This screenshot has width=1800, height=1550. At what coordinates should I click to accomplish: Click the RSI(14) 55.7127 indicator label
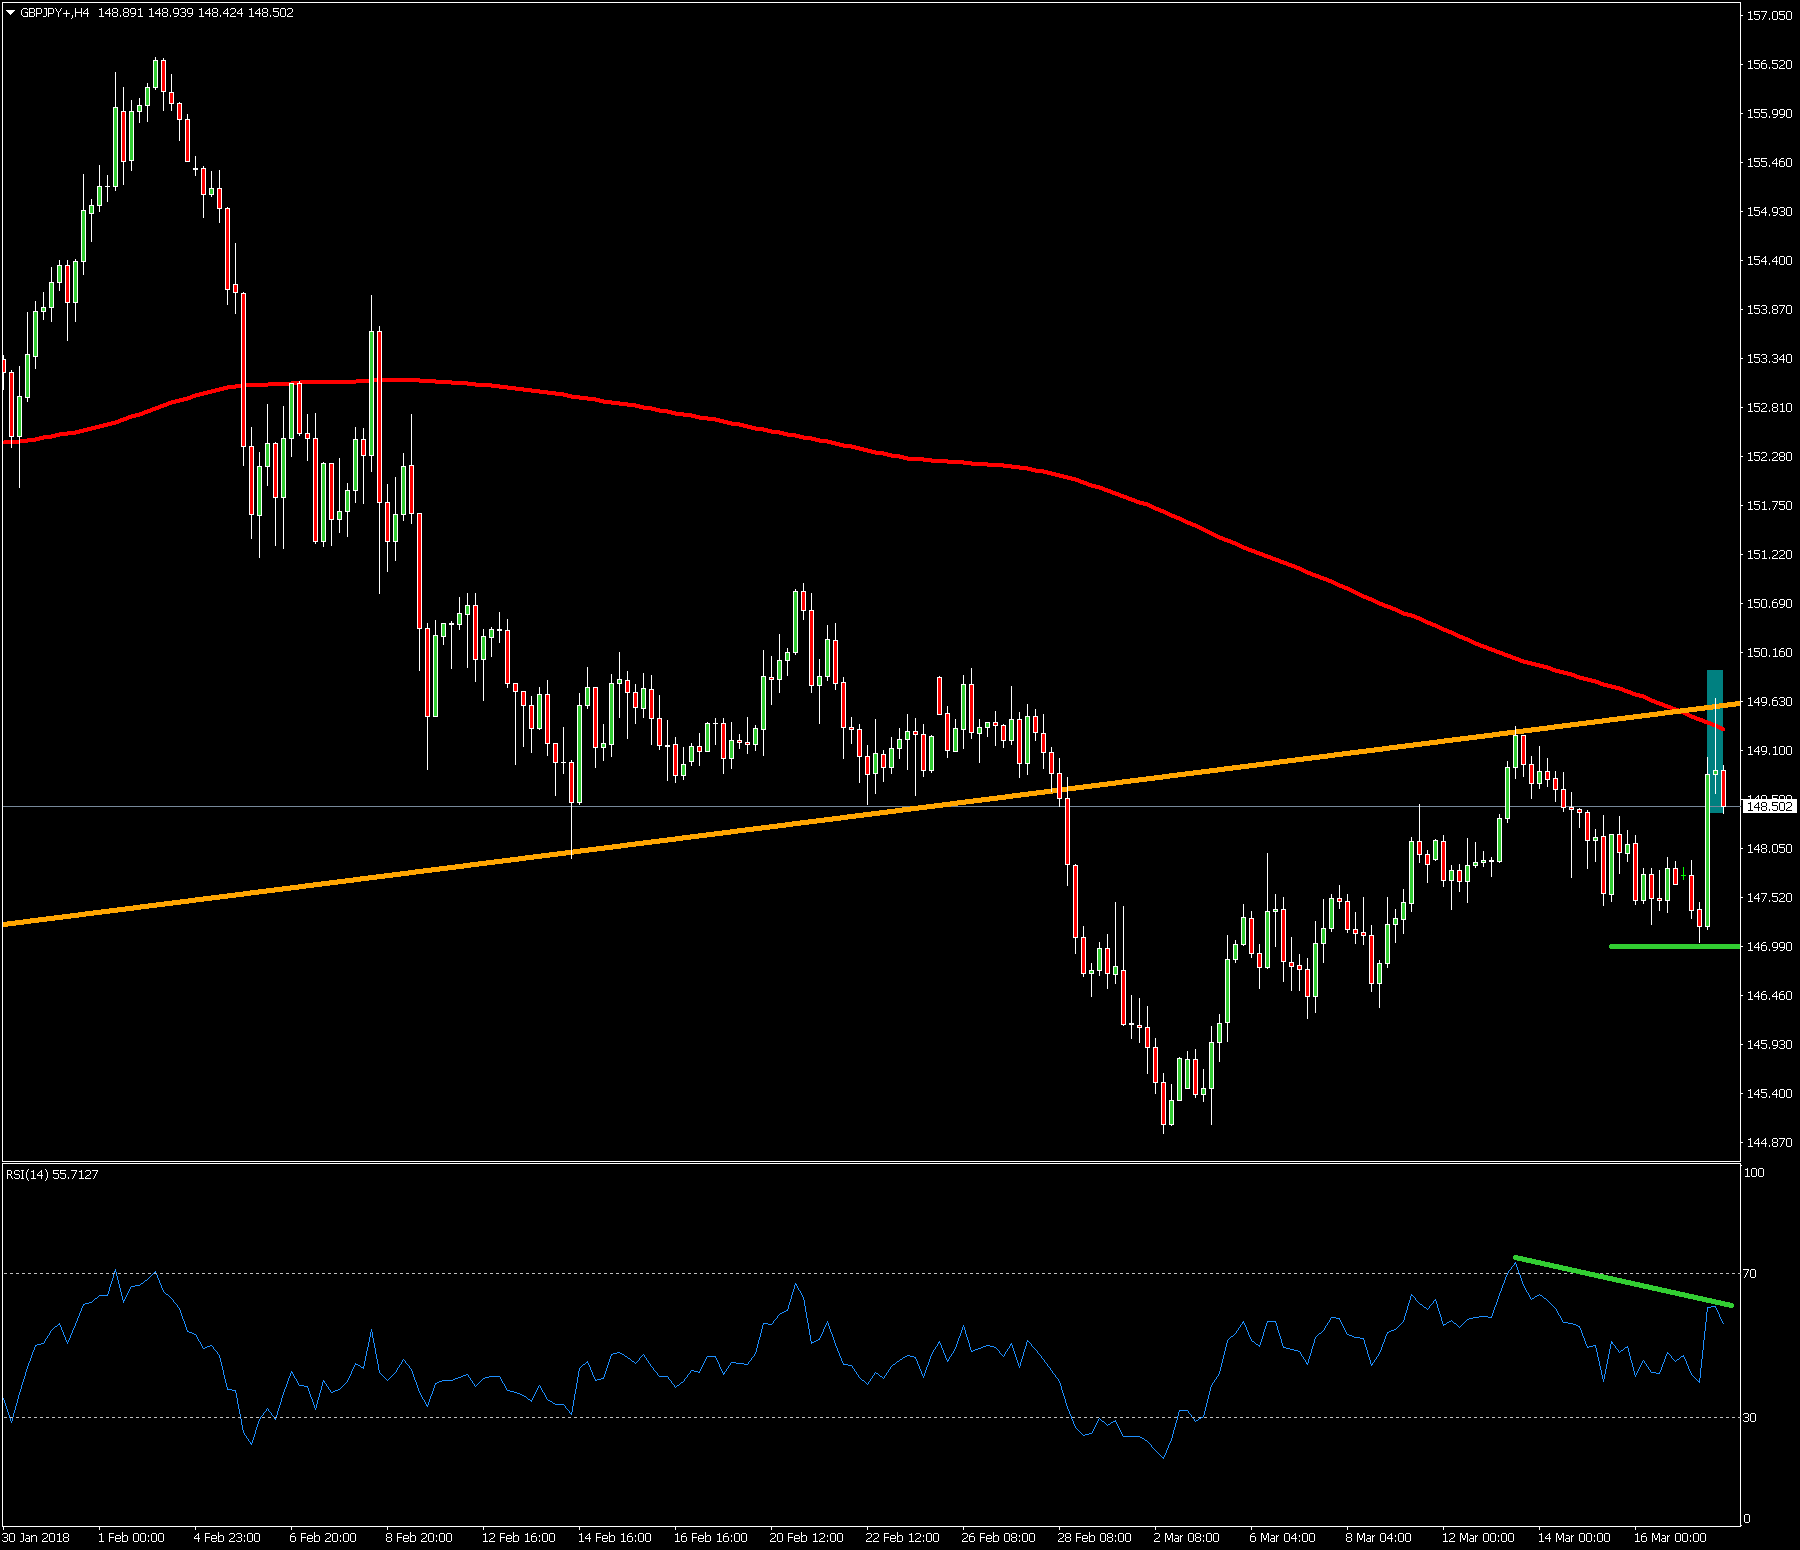(52, 1175)
